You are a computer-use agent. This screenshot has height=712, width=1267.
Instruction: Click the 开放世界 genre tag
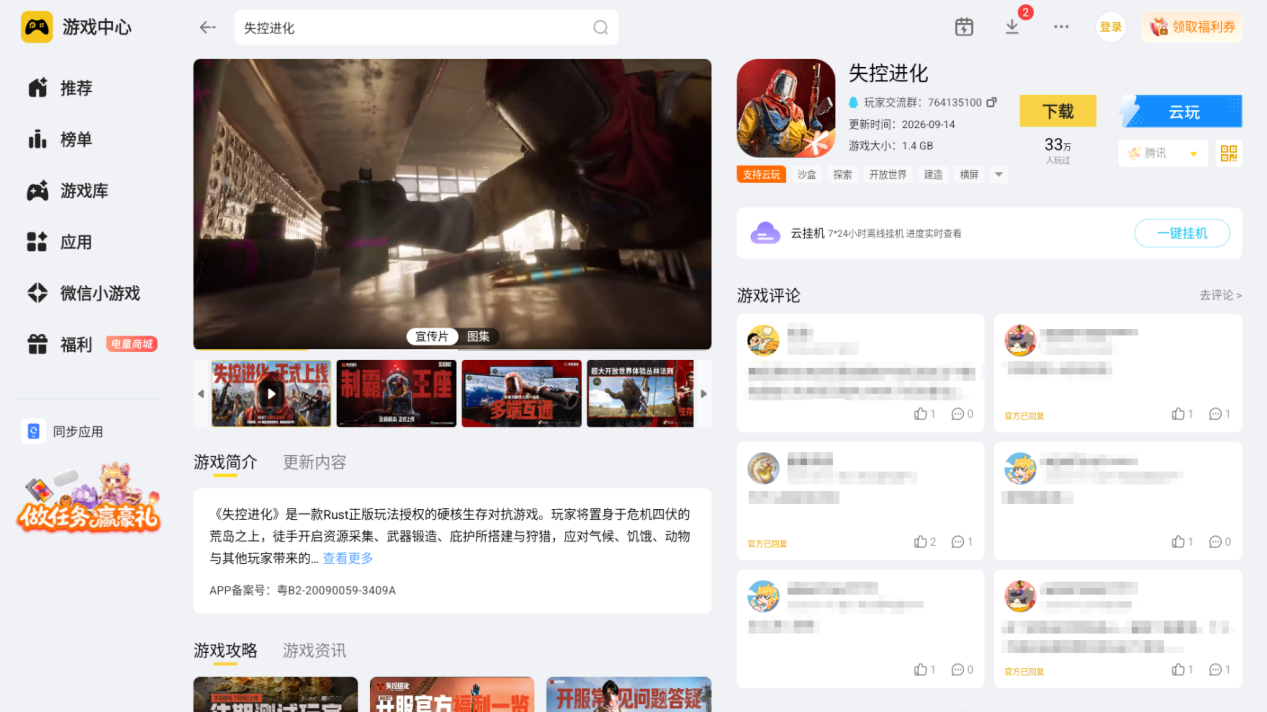(x=888, y=175)
